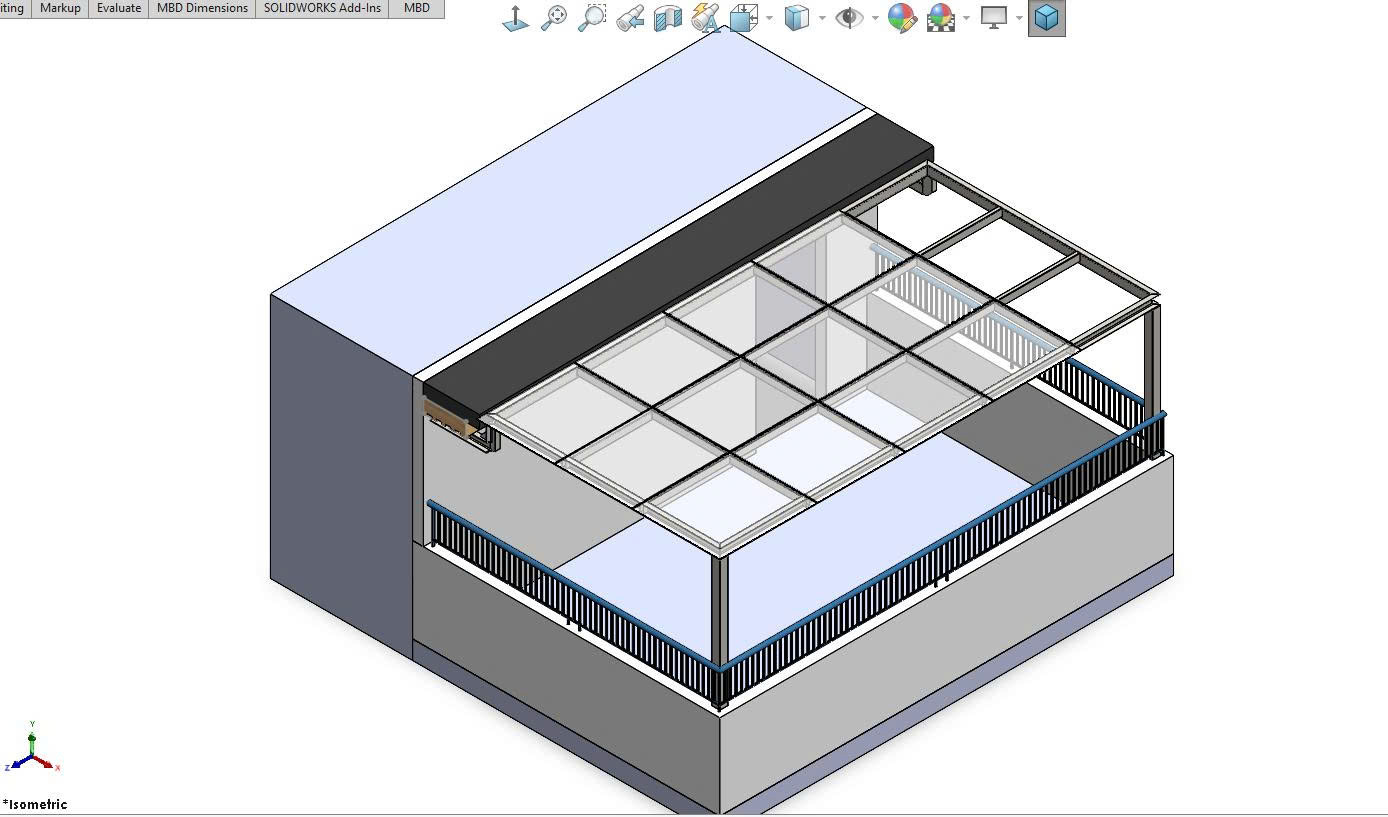Viewport: 1388px width, 817px height.
Task: Click the XYZ coordinate triad
Action: (x=33, y=750)
